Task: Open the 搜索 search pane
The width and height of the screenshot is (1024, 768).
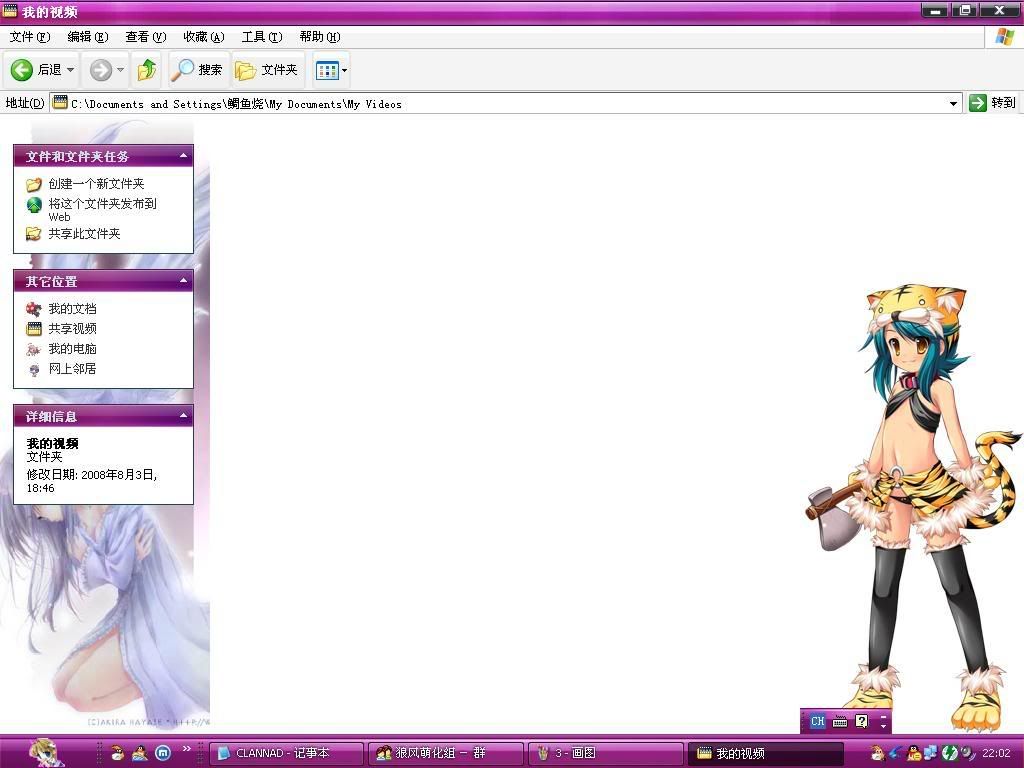Action: [x=197, y=70]
